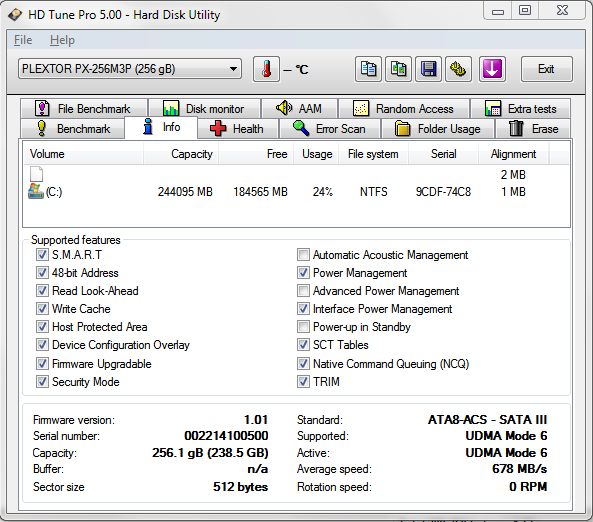Open the Extra tests tab
Image resolution: width=593 pixels, height=522 pixels.
pyautogui.click(x=520, y=109)
